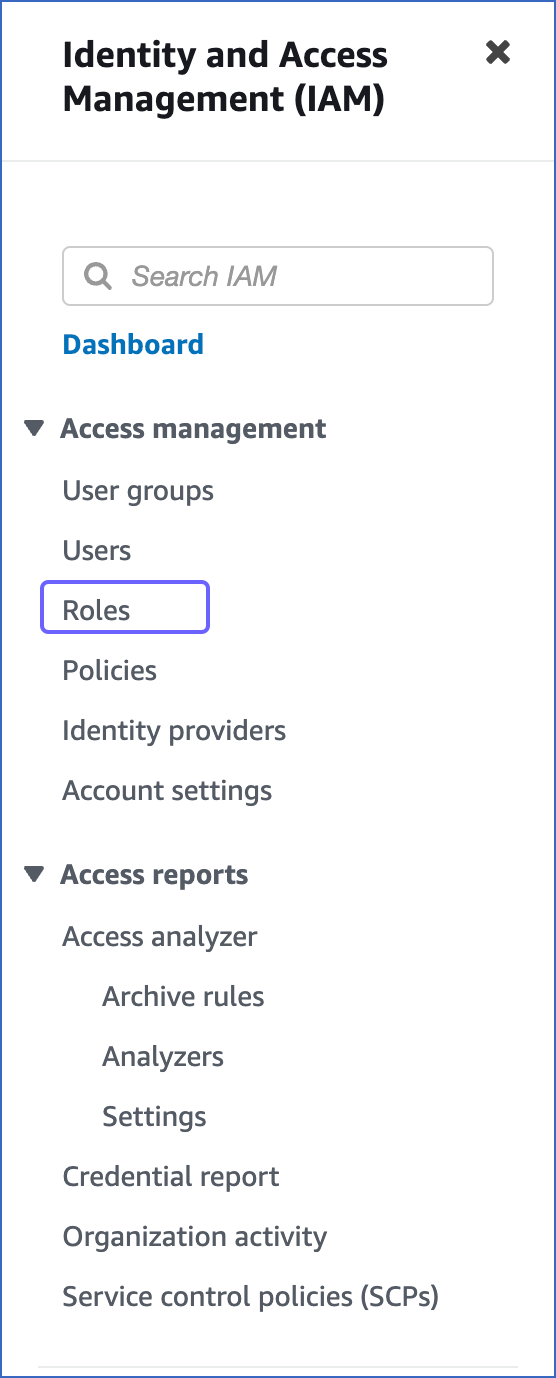Screen dimensions: 556x1378
Task: Open Access analyzer page
Action: [x=160, y=937]
